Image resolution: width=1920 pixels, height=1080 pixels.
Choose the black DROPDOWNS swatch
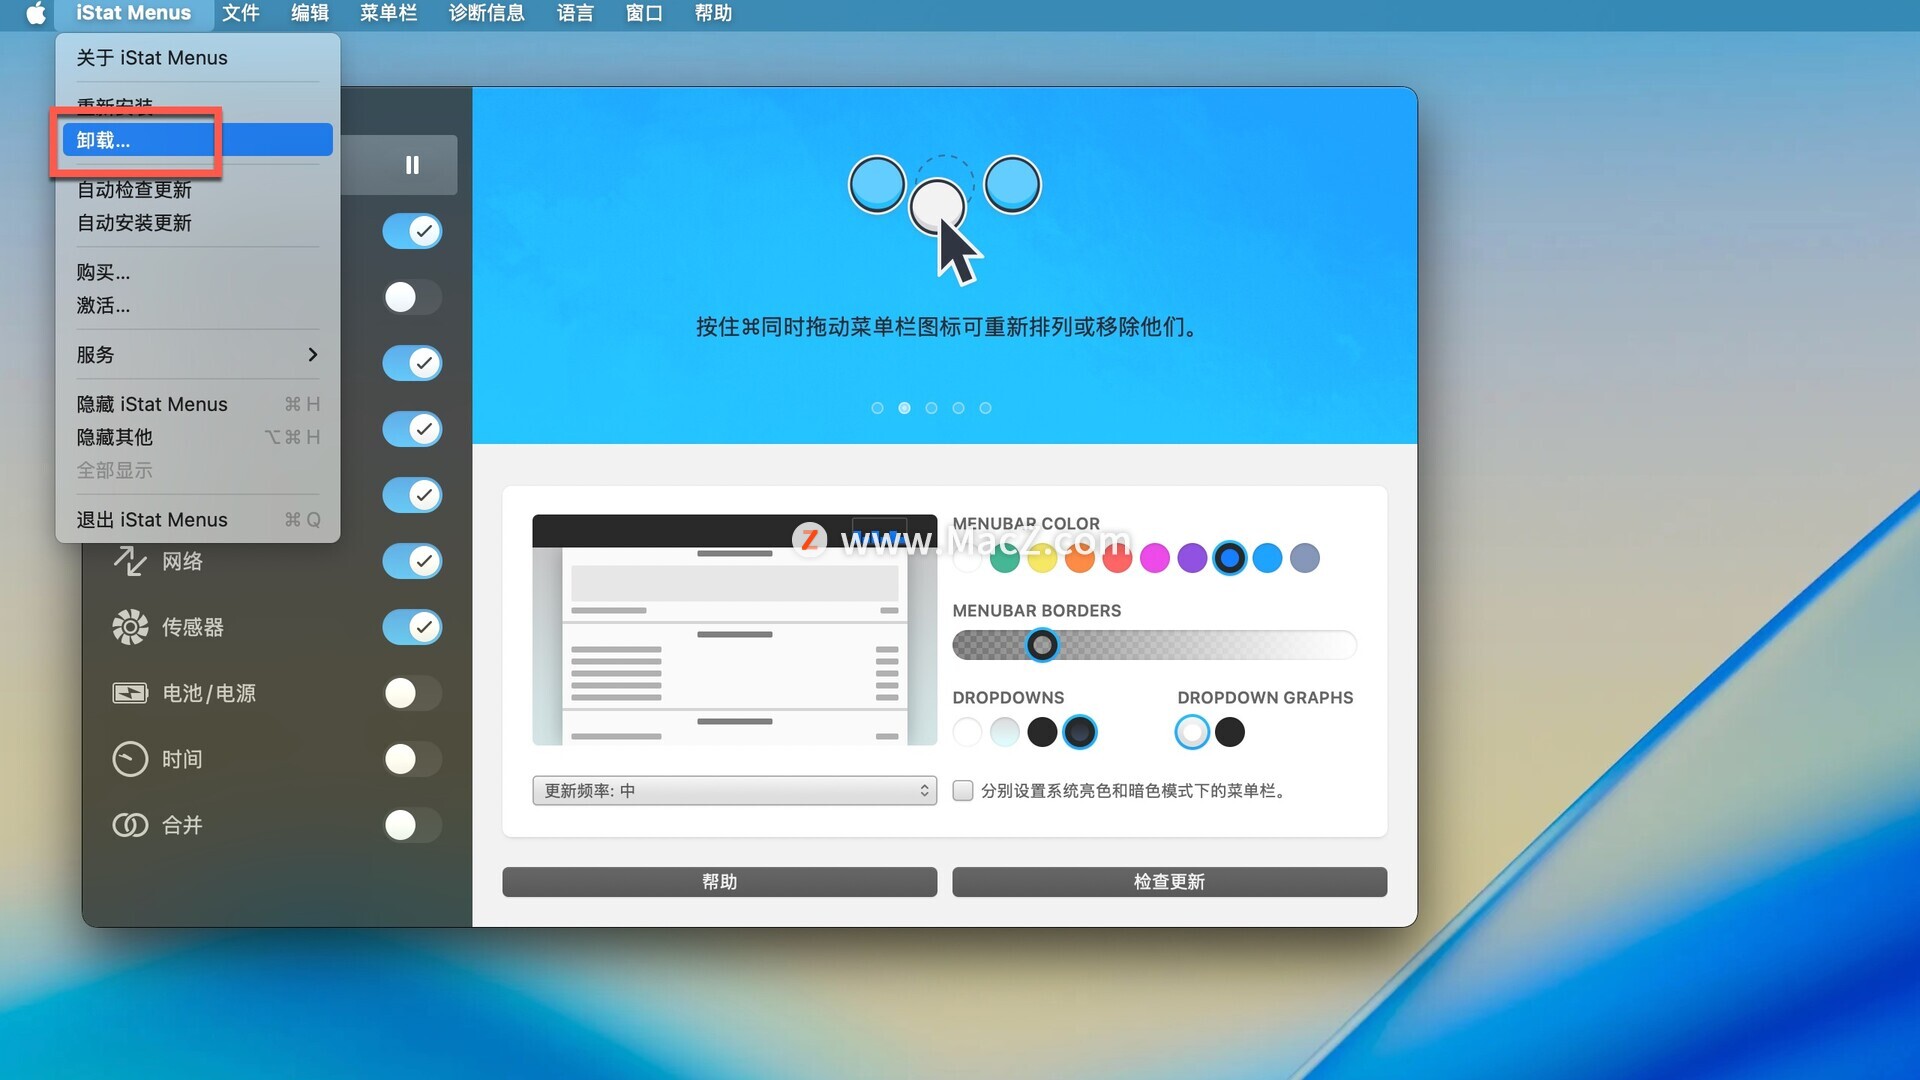pos(1042,732)
